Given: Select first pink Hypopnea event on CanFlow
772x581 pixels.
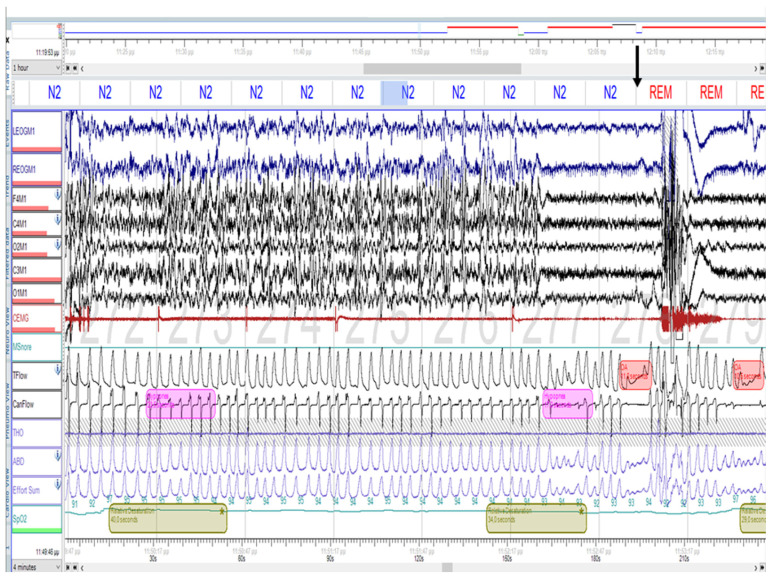Looking at the screenshot, I should click(181, 404).
